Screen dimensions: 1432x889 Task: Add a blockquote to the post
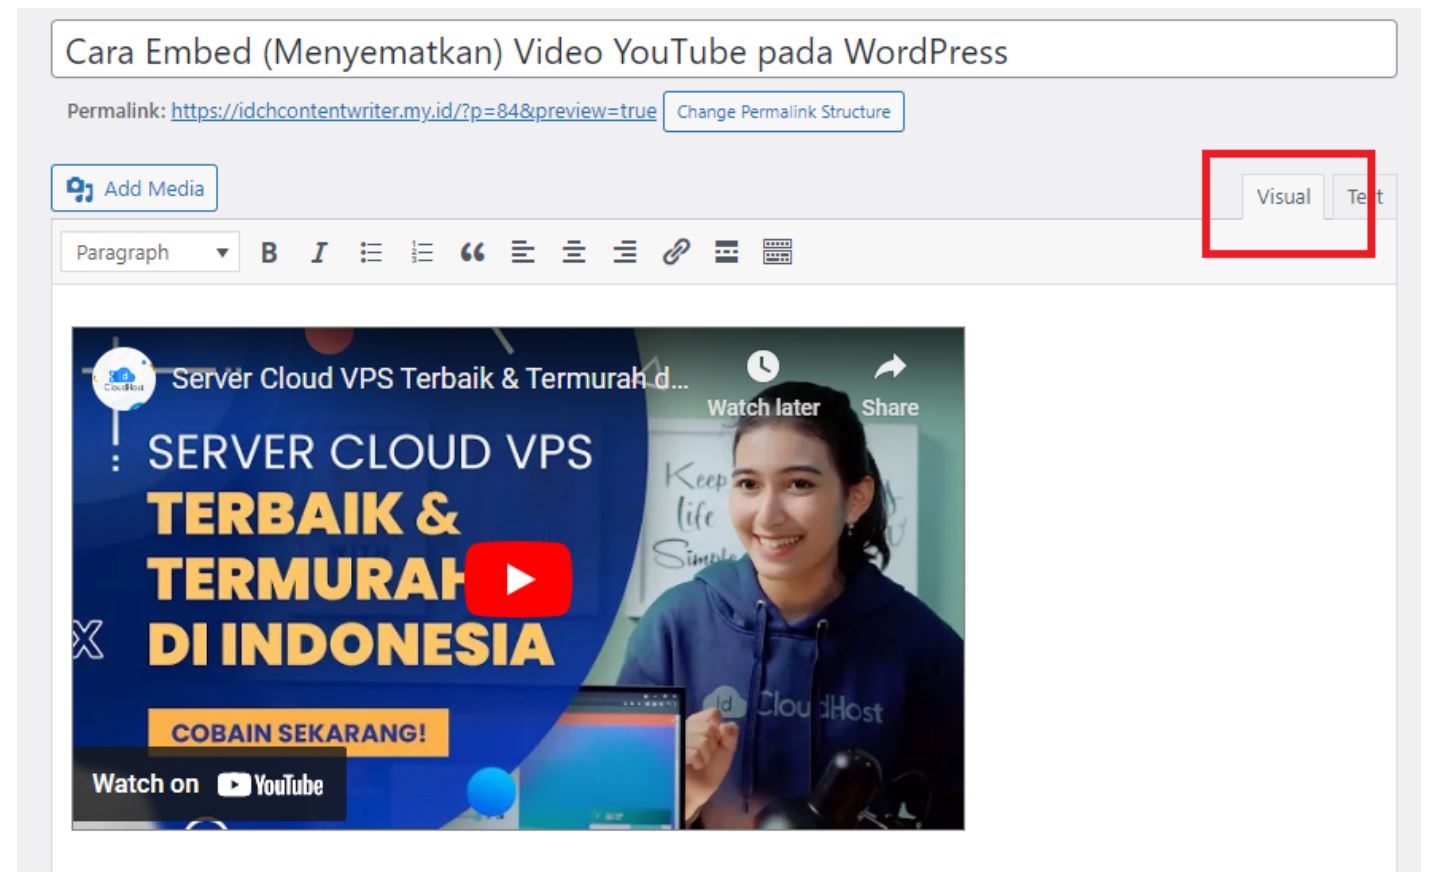(471, 254)
